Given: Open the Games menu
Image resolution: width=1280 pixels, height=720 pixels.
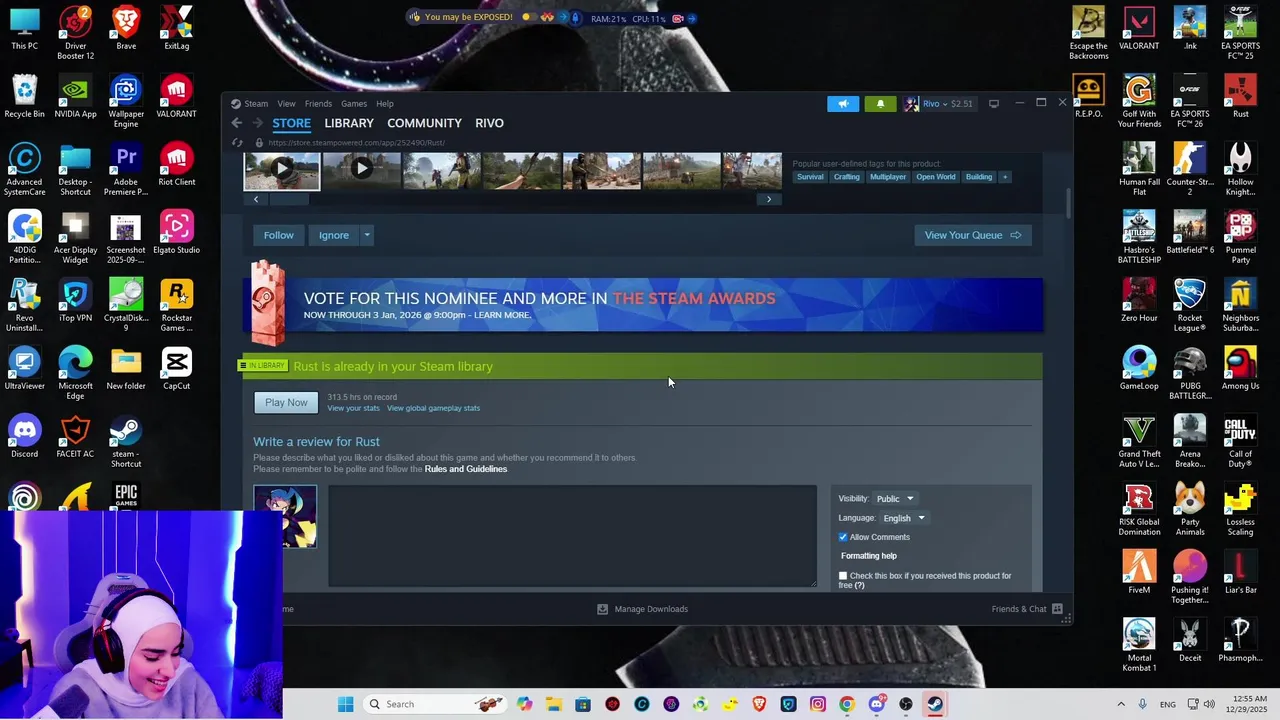Looking at the screenshot, I should coord(354,104).
